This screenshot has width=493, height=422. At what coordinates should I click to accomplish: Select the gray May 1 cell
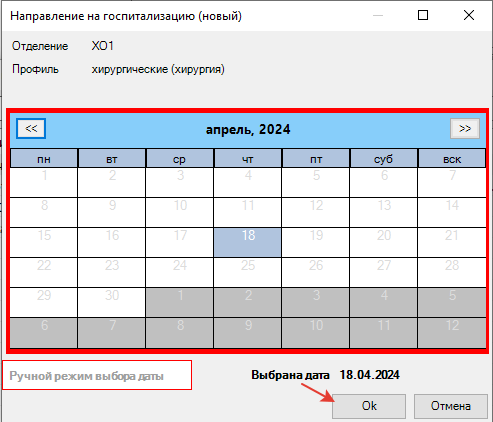(x=180, y=302)
